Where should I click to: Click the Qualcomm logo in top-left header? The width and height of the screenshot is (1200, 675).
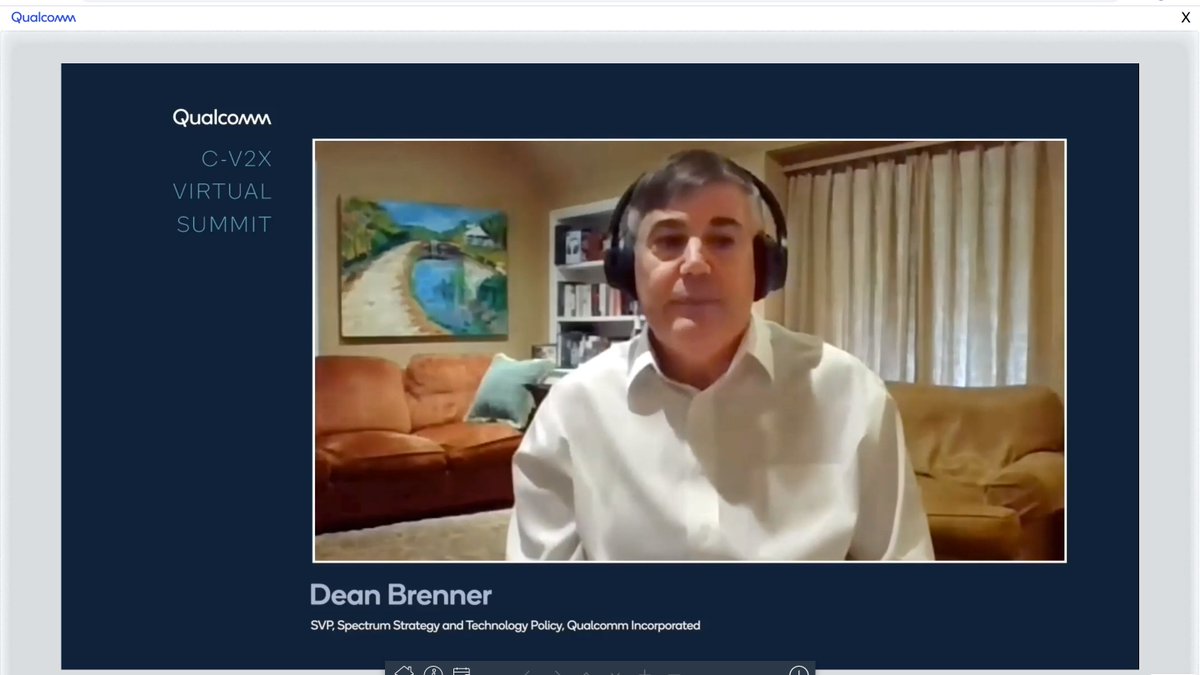click(43, 17)
